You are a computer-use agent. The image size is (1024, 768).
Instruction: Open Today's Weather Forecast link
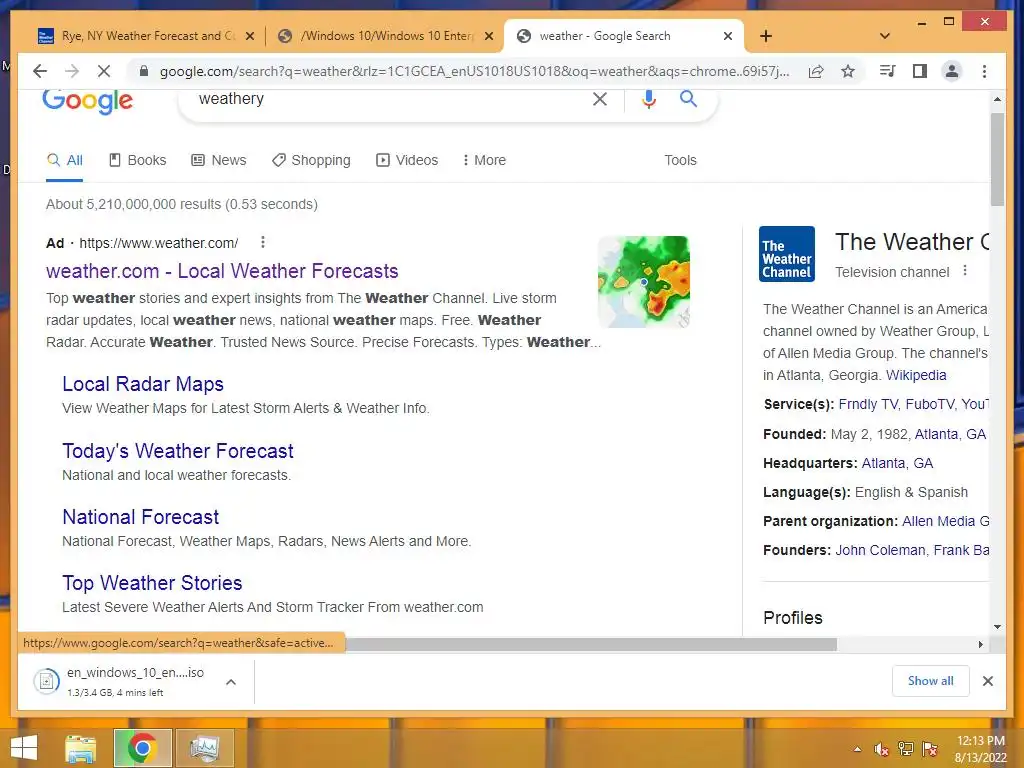pos(178,451)
